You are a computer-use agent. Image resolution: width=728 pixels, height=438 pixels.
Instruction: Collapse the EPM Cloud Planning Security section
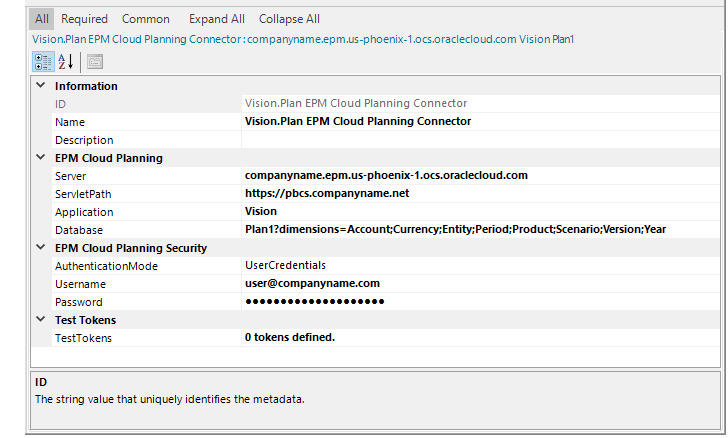(x=41, y=248)
